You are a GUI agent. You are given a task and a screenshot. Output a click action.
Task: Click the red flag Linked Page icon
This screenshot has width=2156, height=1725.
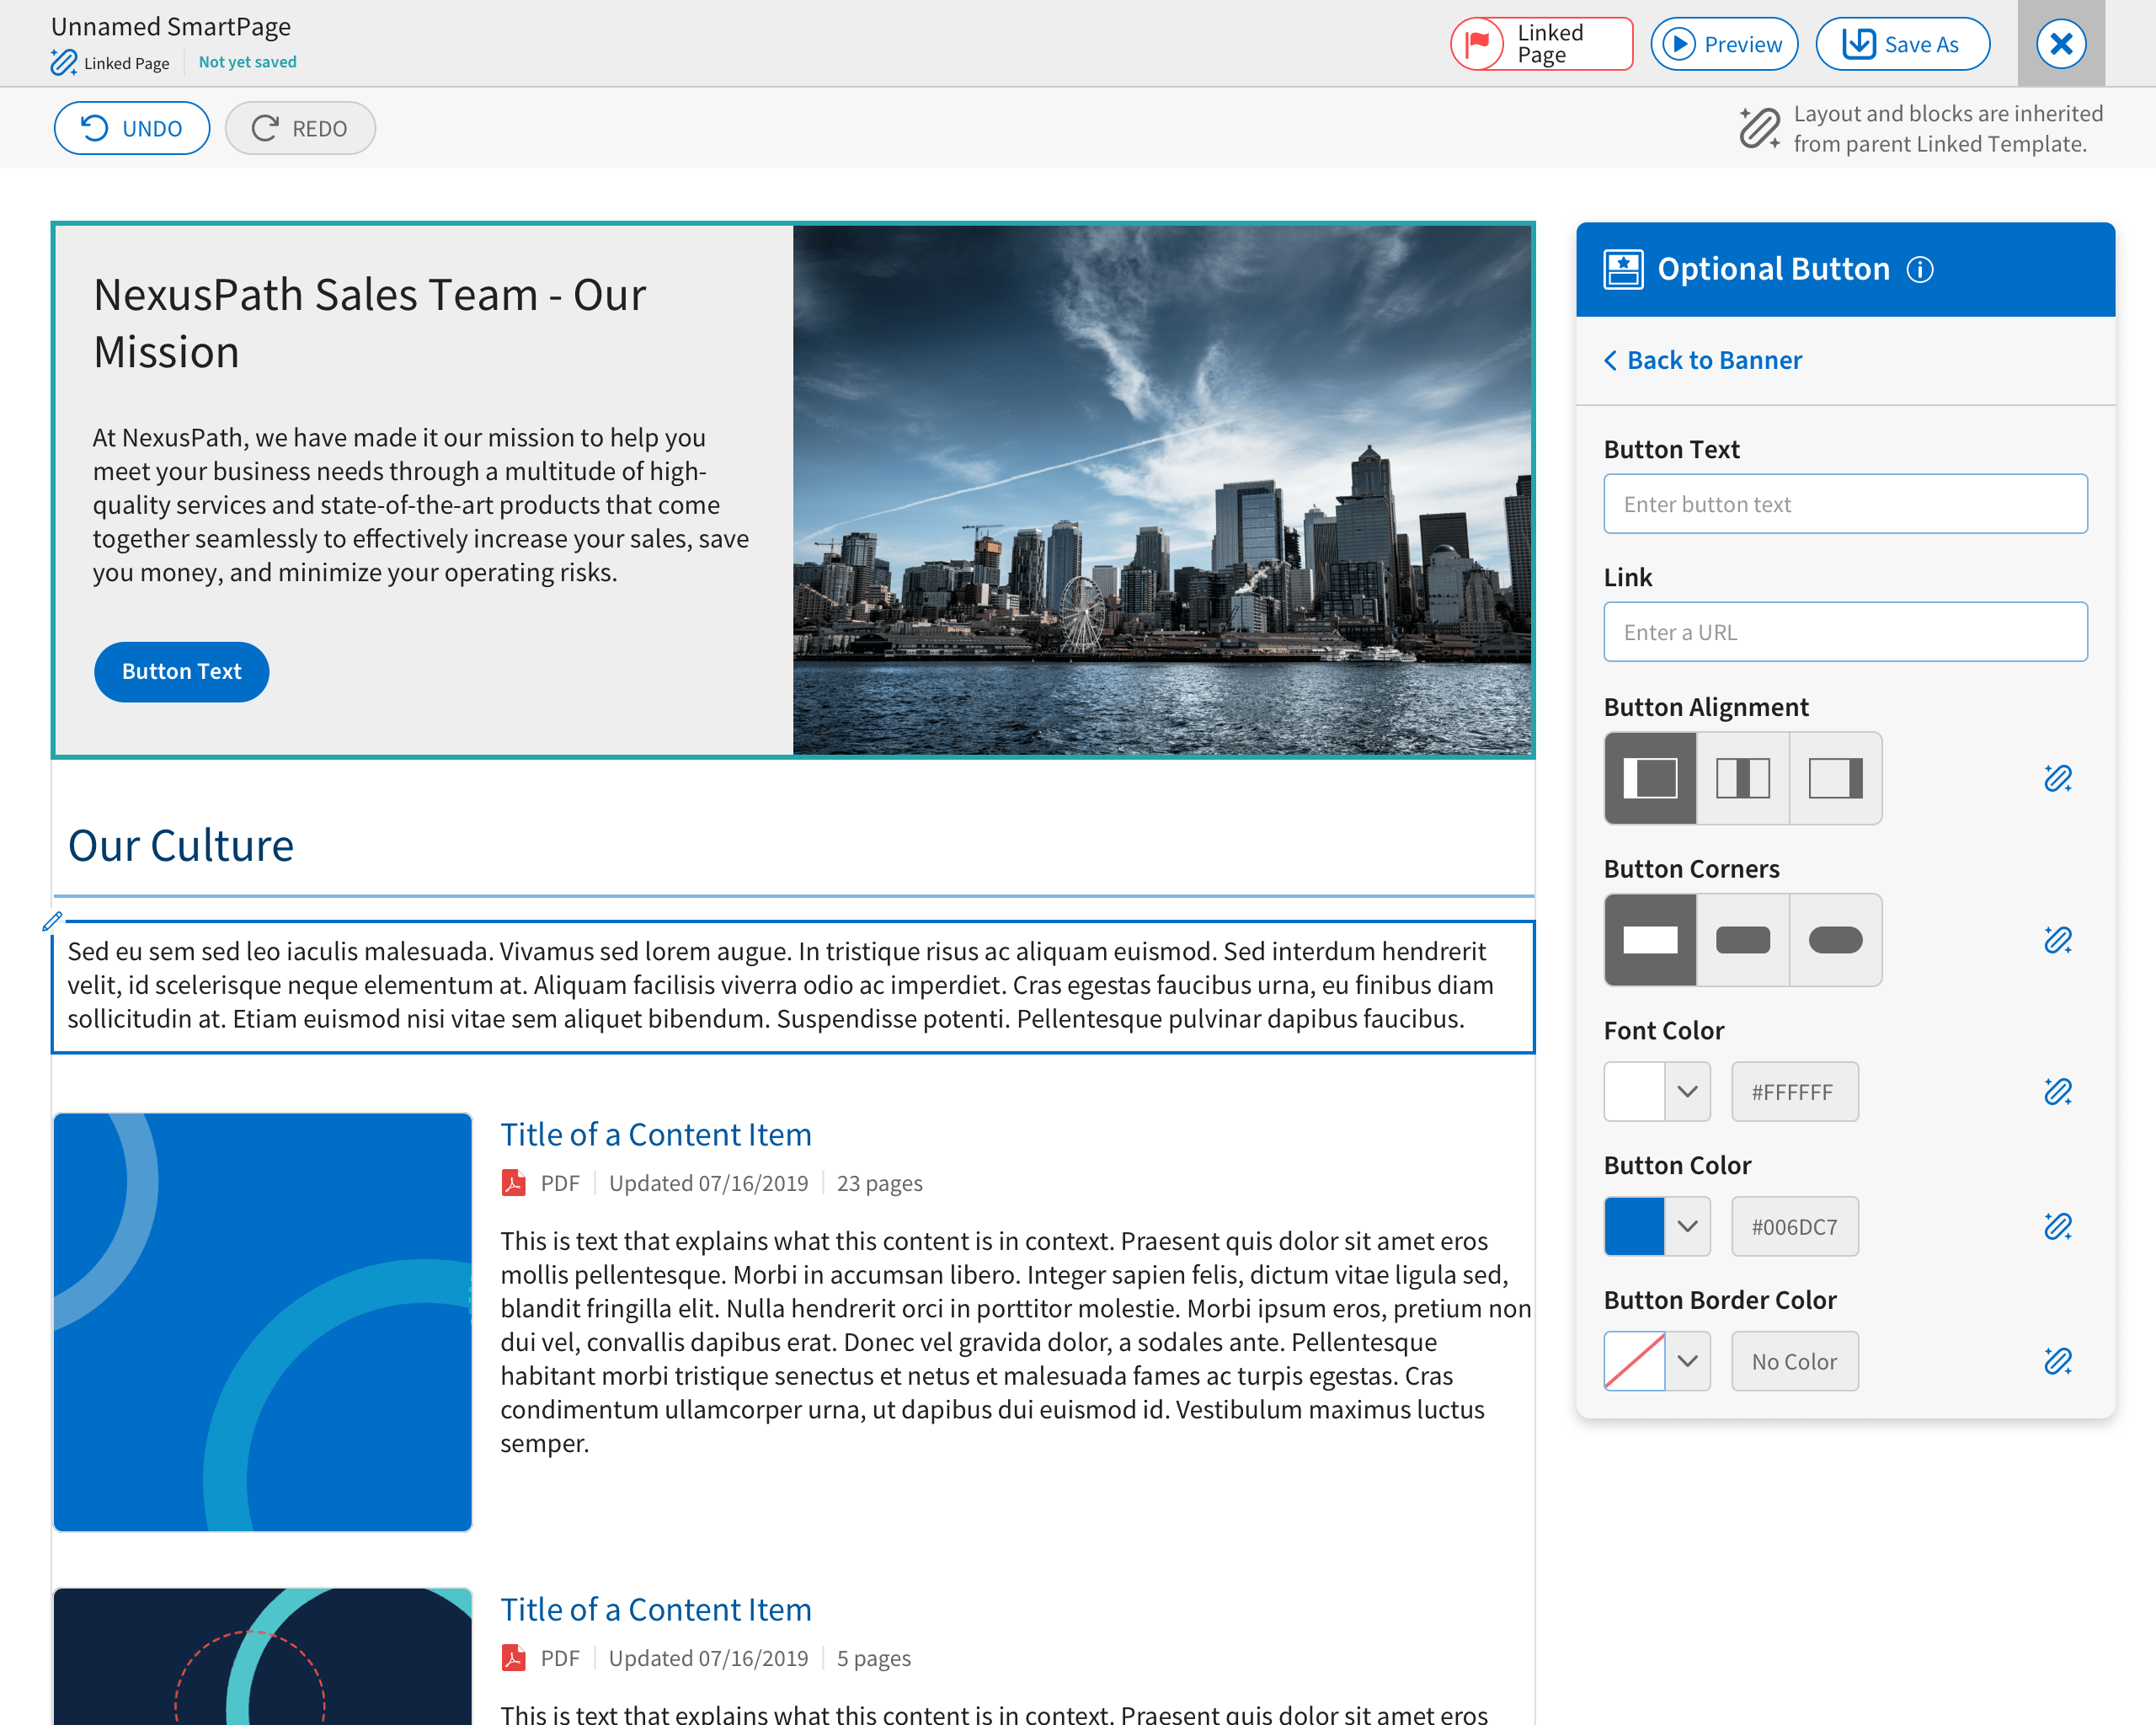1477,44
